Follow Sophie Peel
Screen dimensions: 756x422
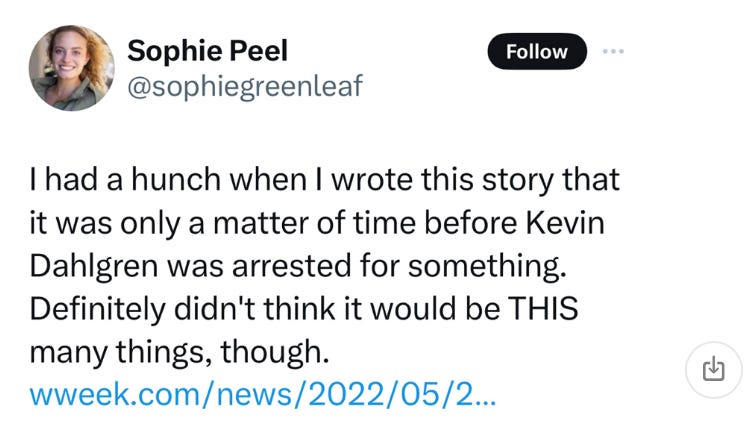tap(537, 51)
